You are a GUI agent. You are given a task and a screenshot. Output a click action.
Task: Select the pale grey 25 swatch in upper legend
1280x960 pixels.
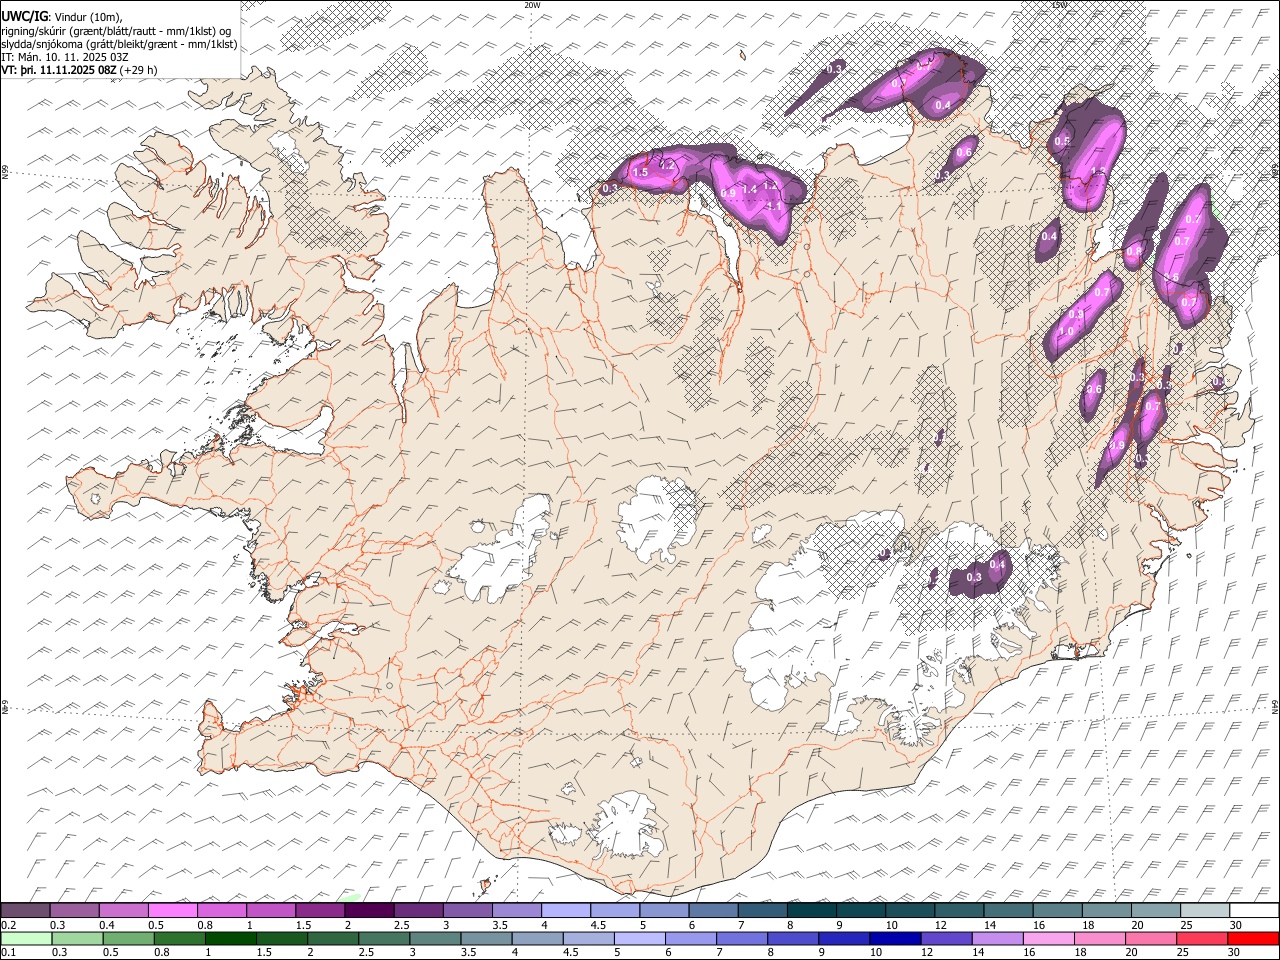(1206, 911)
